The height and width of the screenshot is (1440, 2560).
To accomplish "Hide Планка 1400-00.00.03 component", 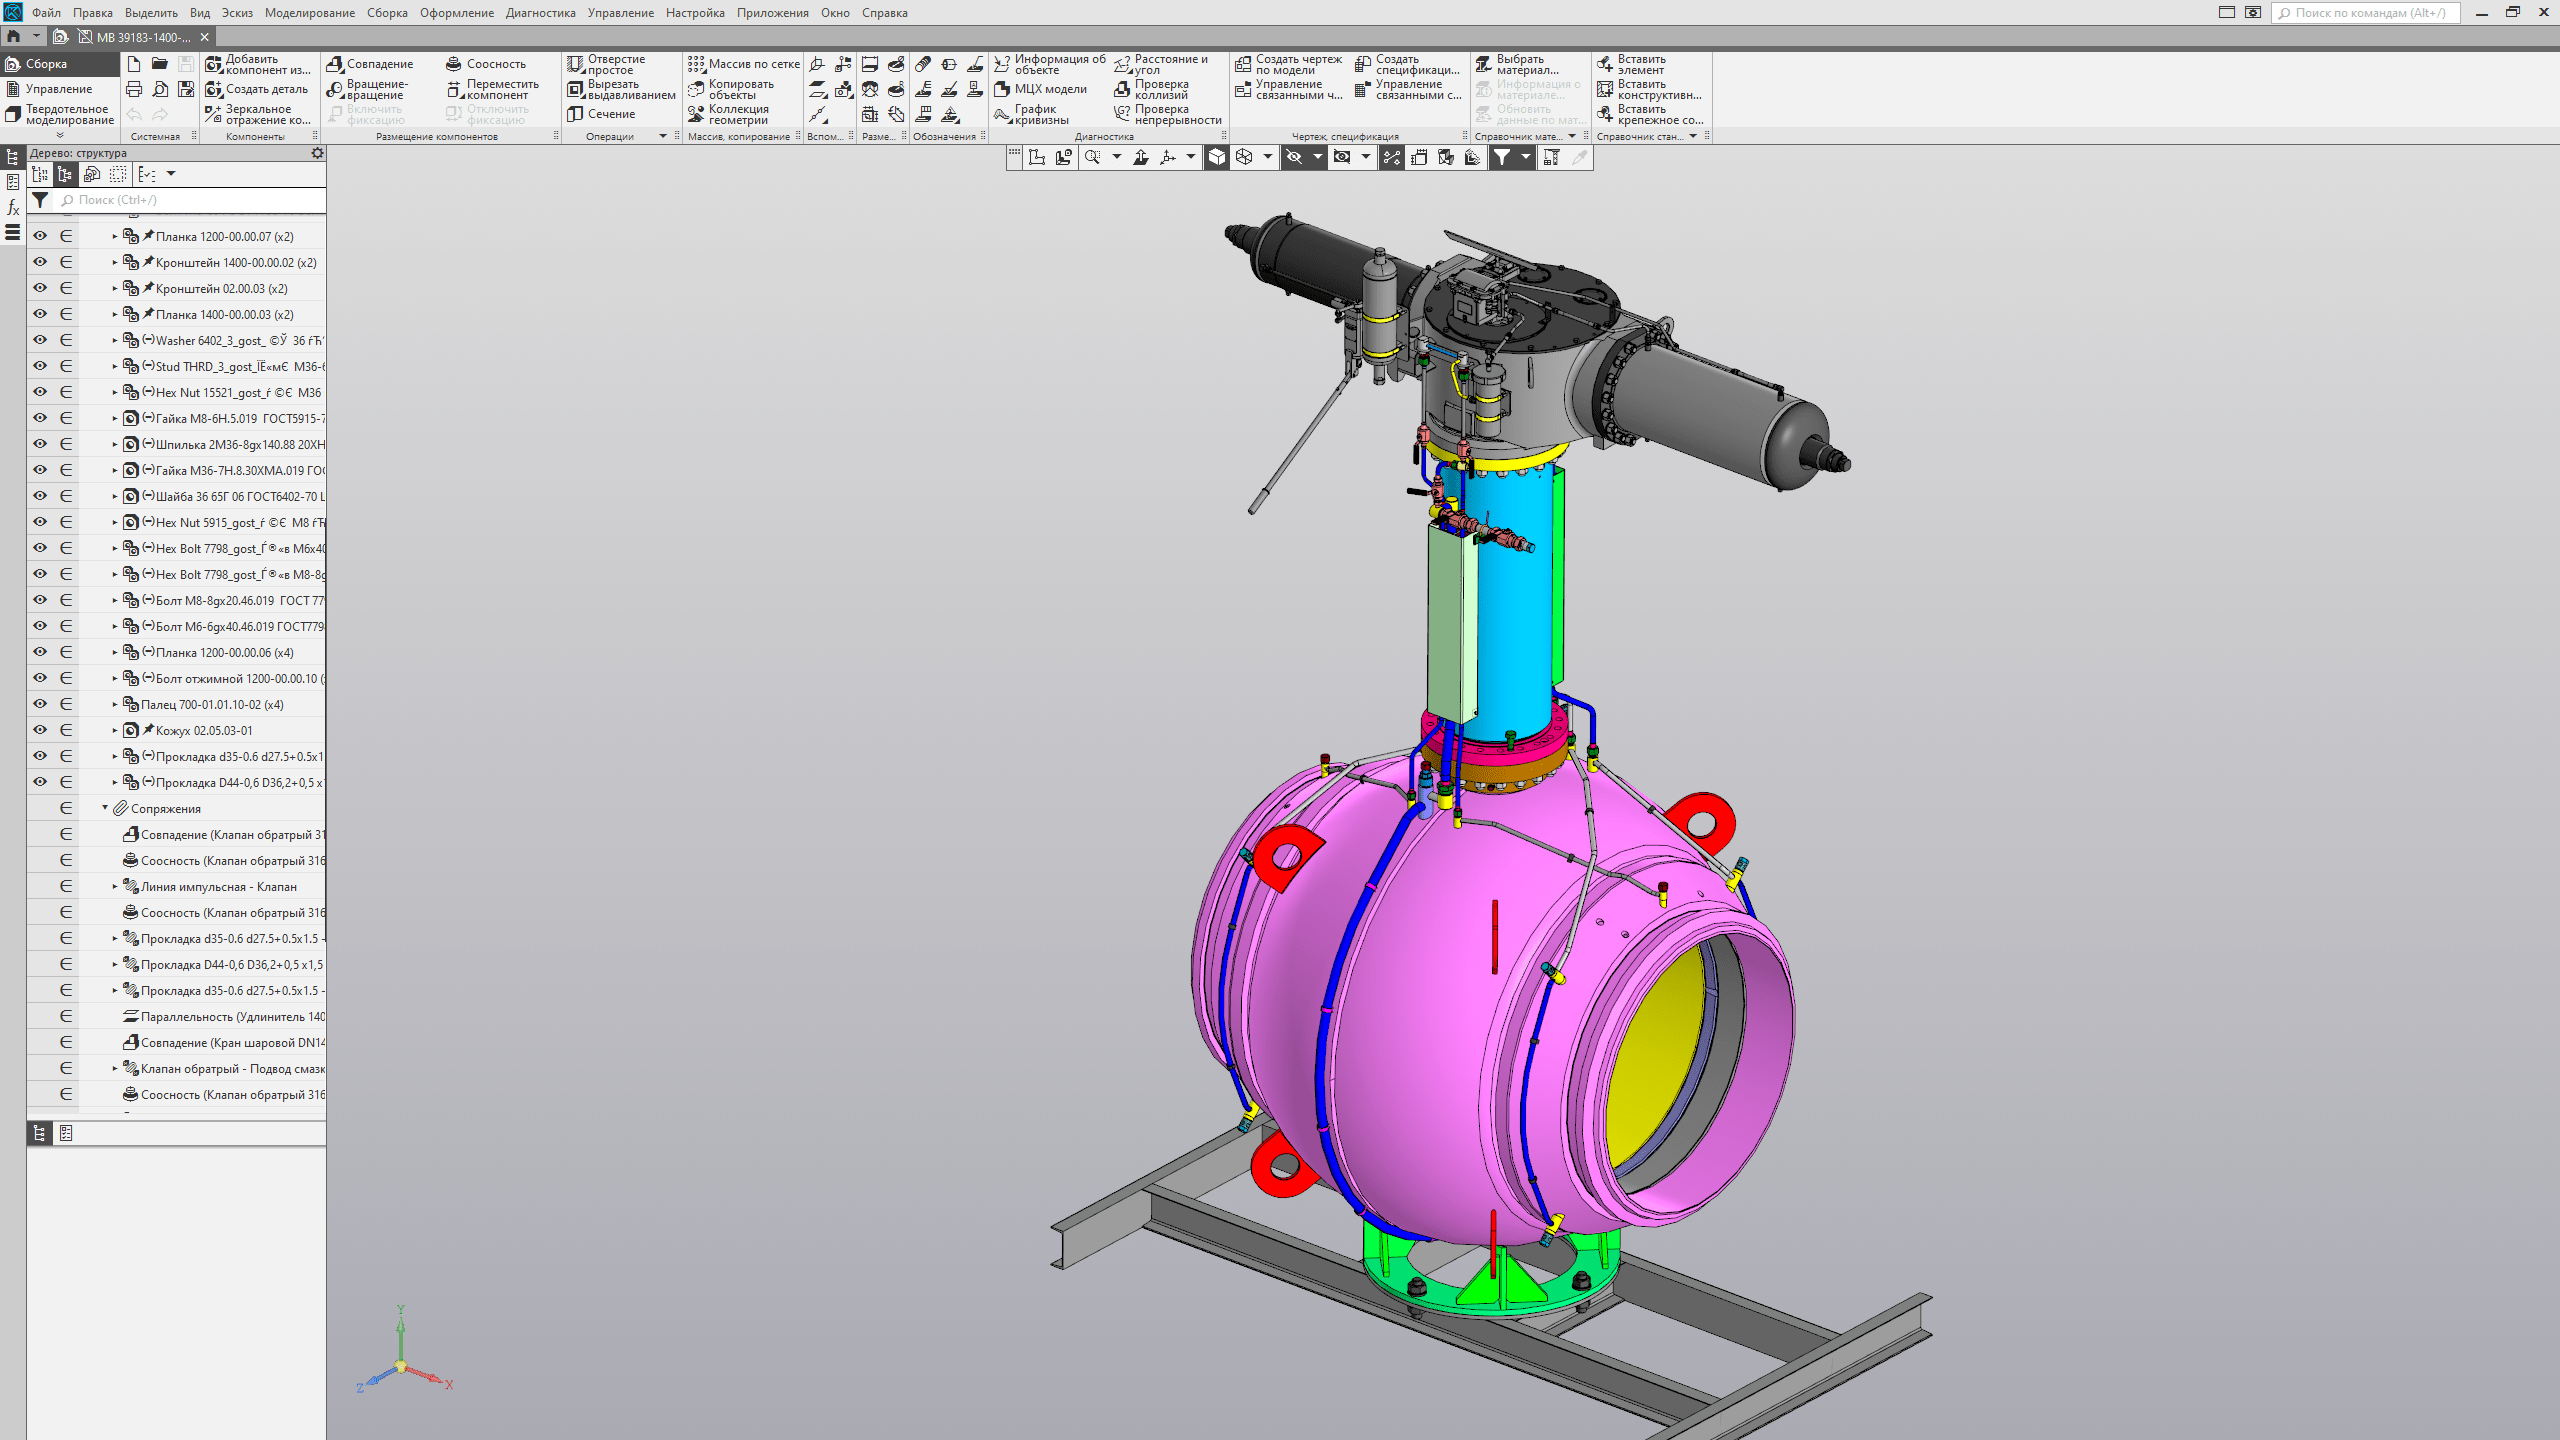I will (40, 314).
